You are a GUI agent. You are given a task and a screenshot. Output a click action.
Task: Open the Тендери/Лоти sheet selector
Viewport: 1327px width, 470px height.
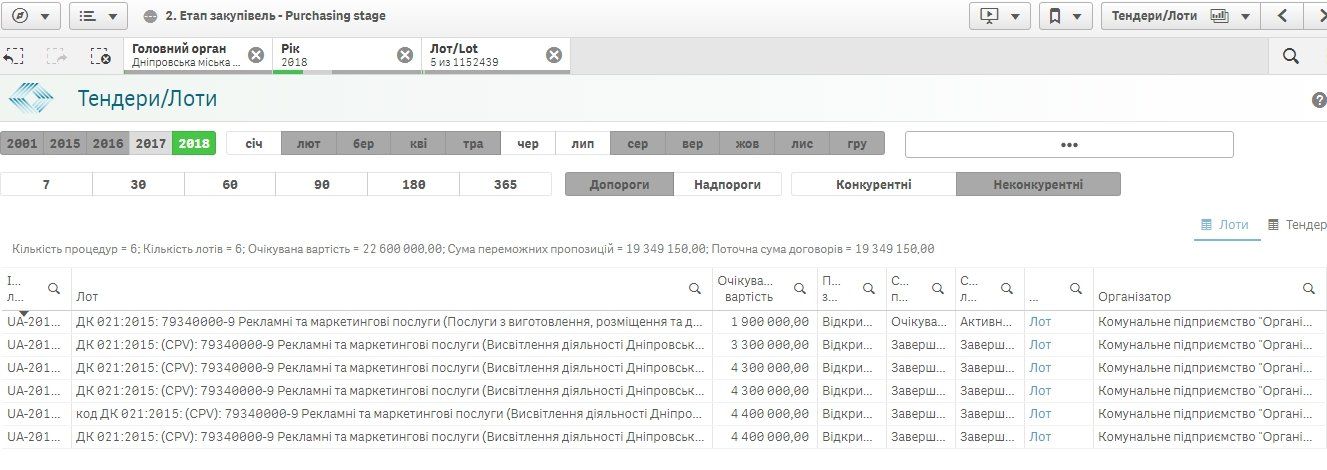[x=1180, y=16]
